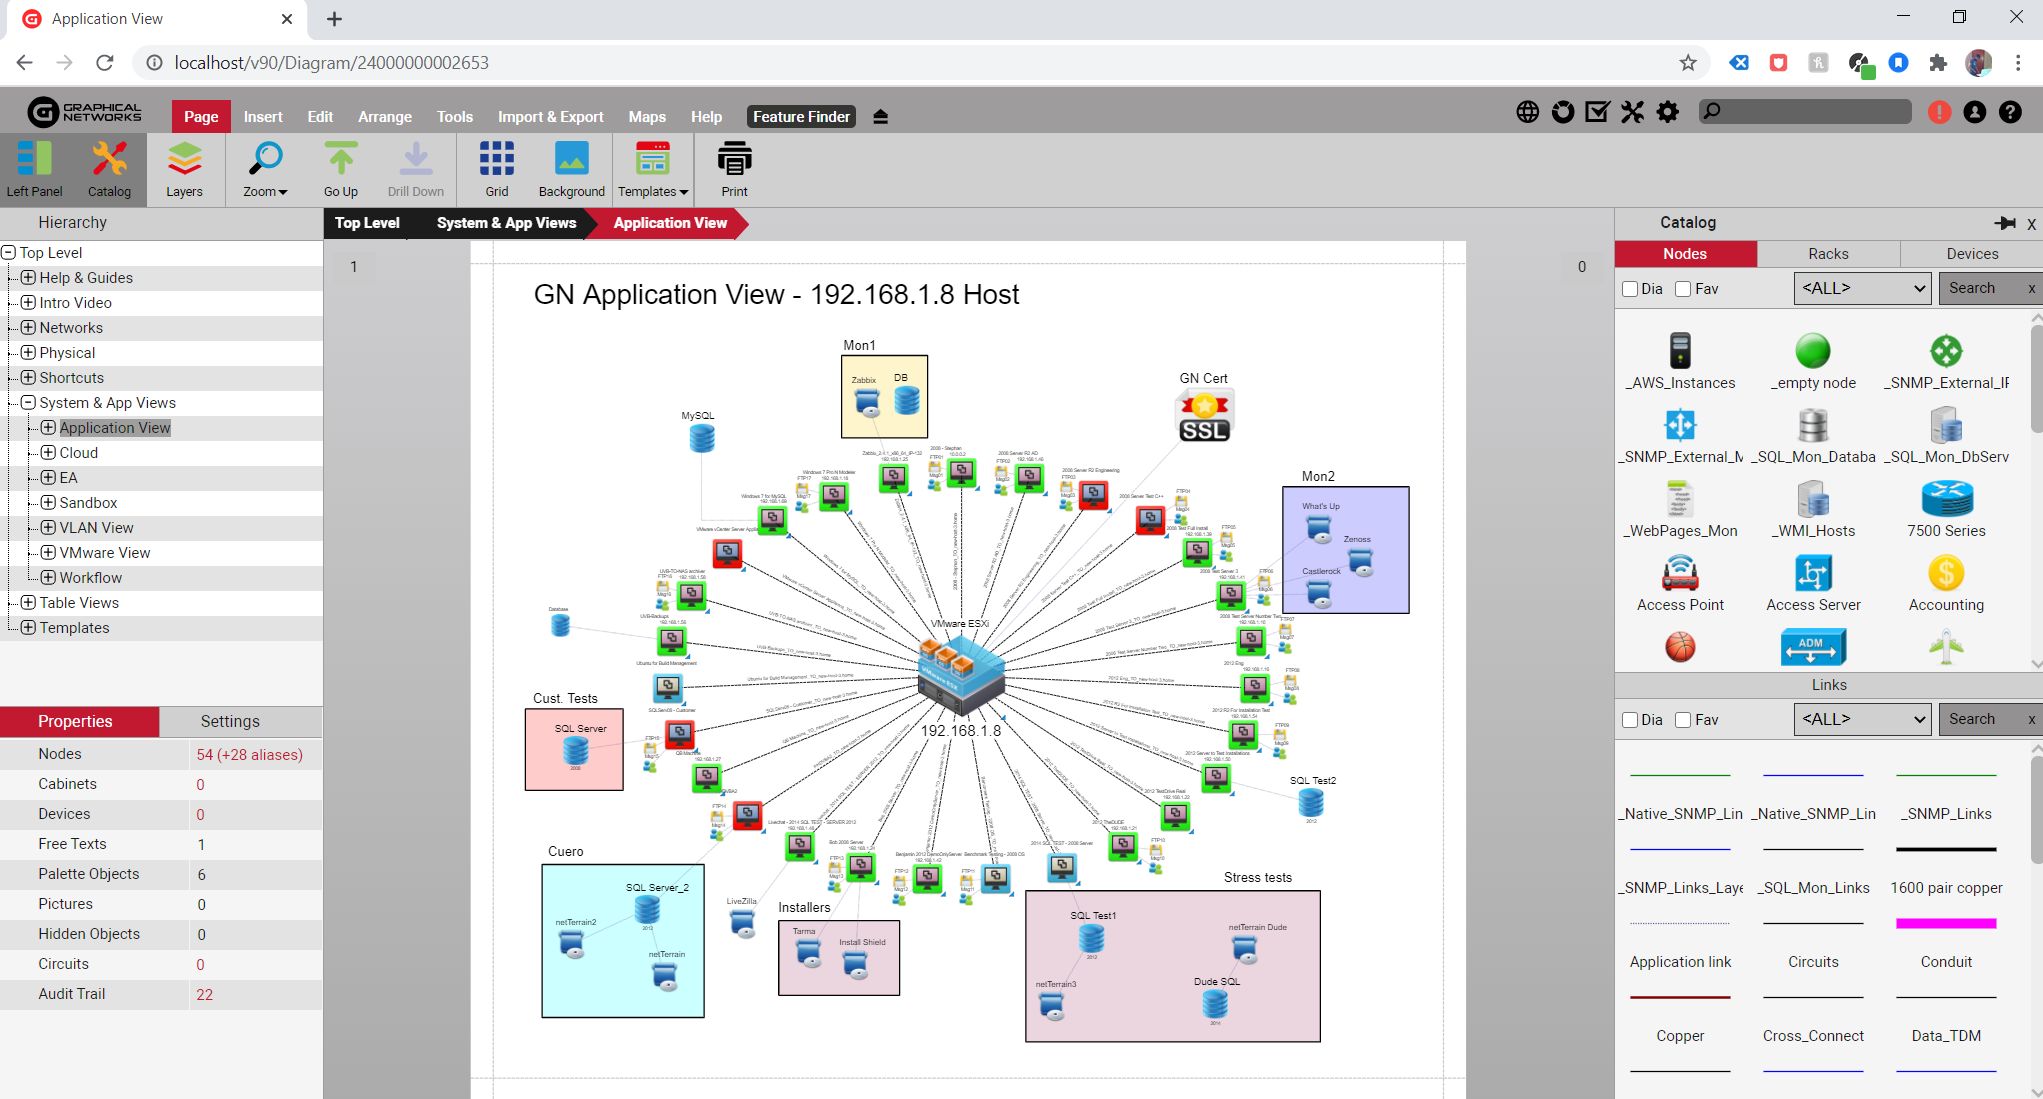Click the Layers toolbar icon

point(184,160)
